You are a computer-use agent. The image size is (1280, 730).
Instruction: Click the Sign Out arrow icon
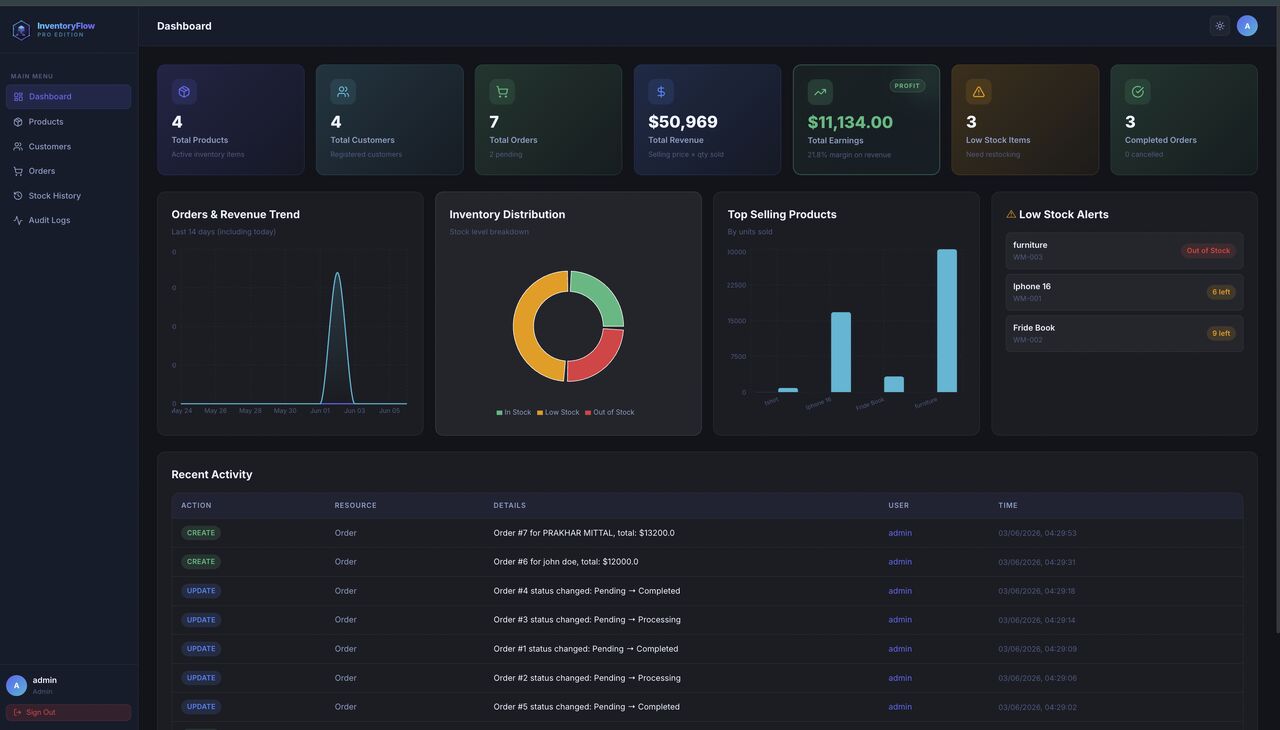click(x=18, y=713)
